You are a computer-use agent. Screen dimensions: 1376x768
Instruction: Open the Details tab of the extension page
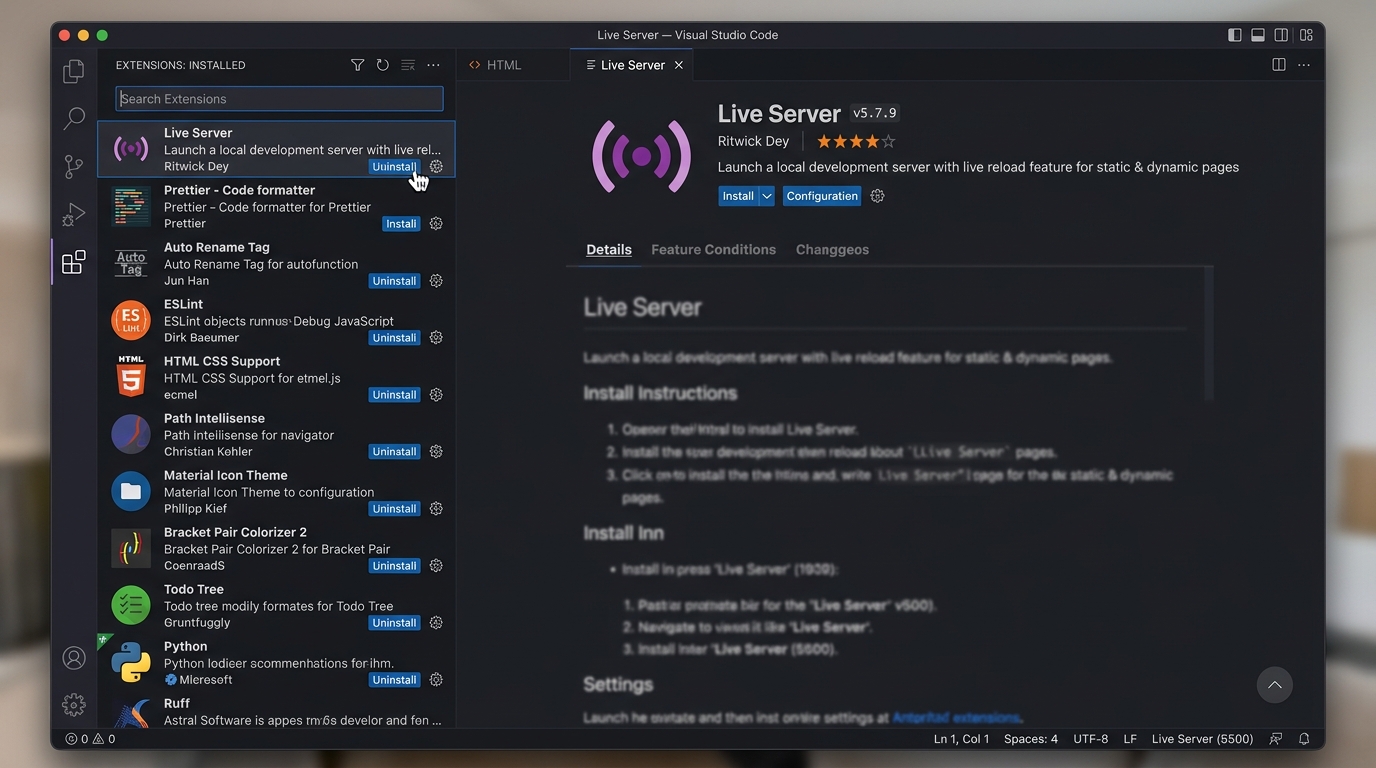(609, 250)
